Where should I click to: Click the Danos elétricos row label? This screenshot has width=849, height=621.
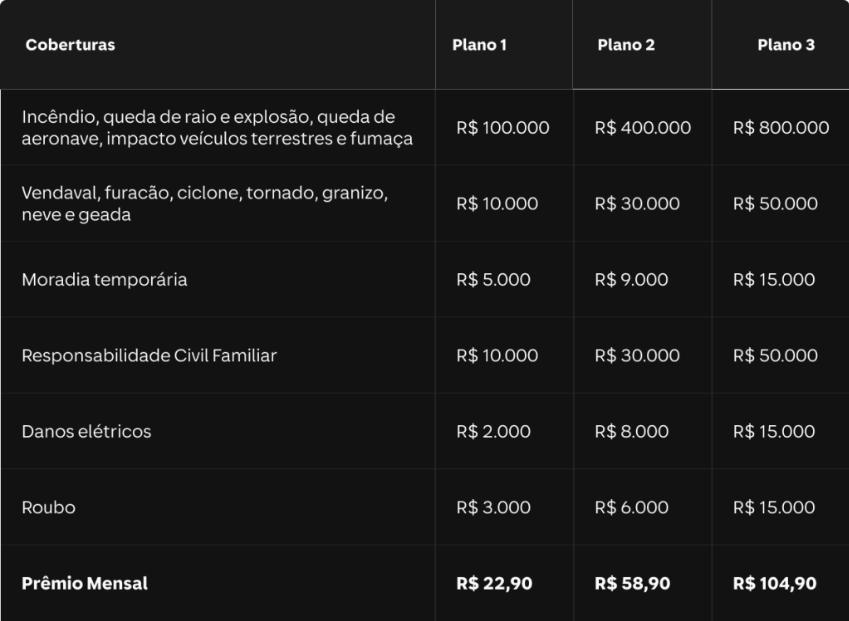[86, 432]
